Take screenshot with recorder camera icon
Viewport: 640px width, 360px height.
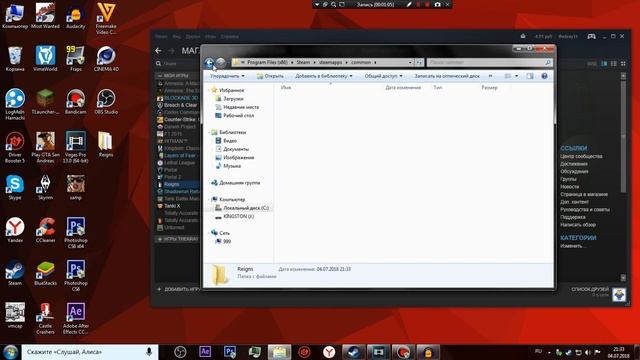437,4
